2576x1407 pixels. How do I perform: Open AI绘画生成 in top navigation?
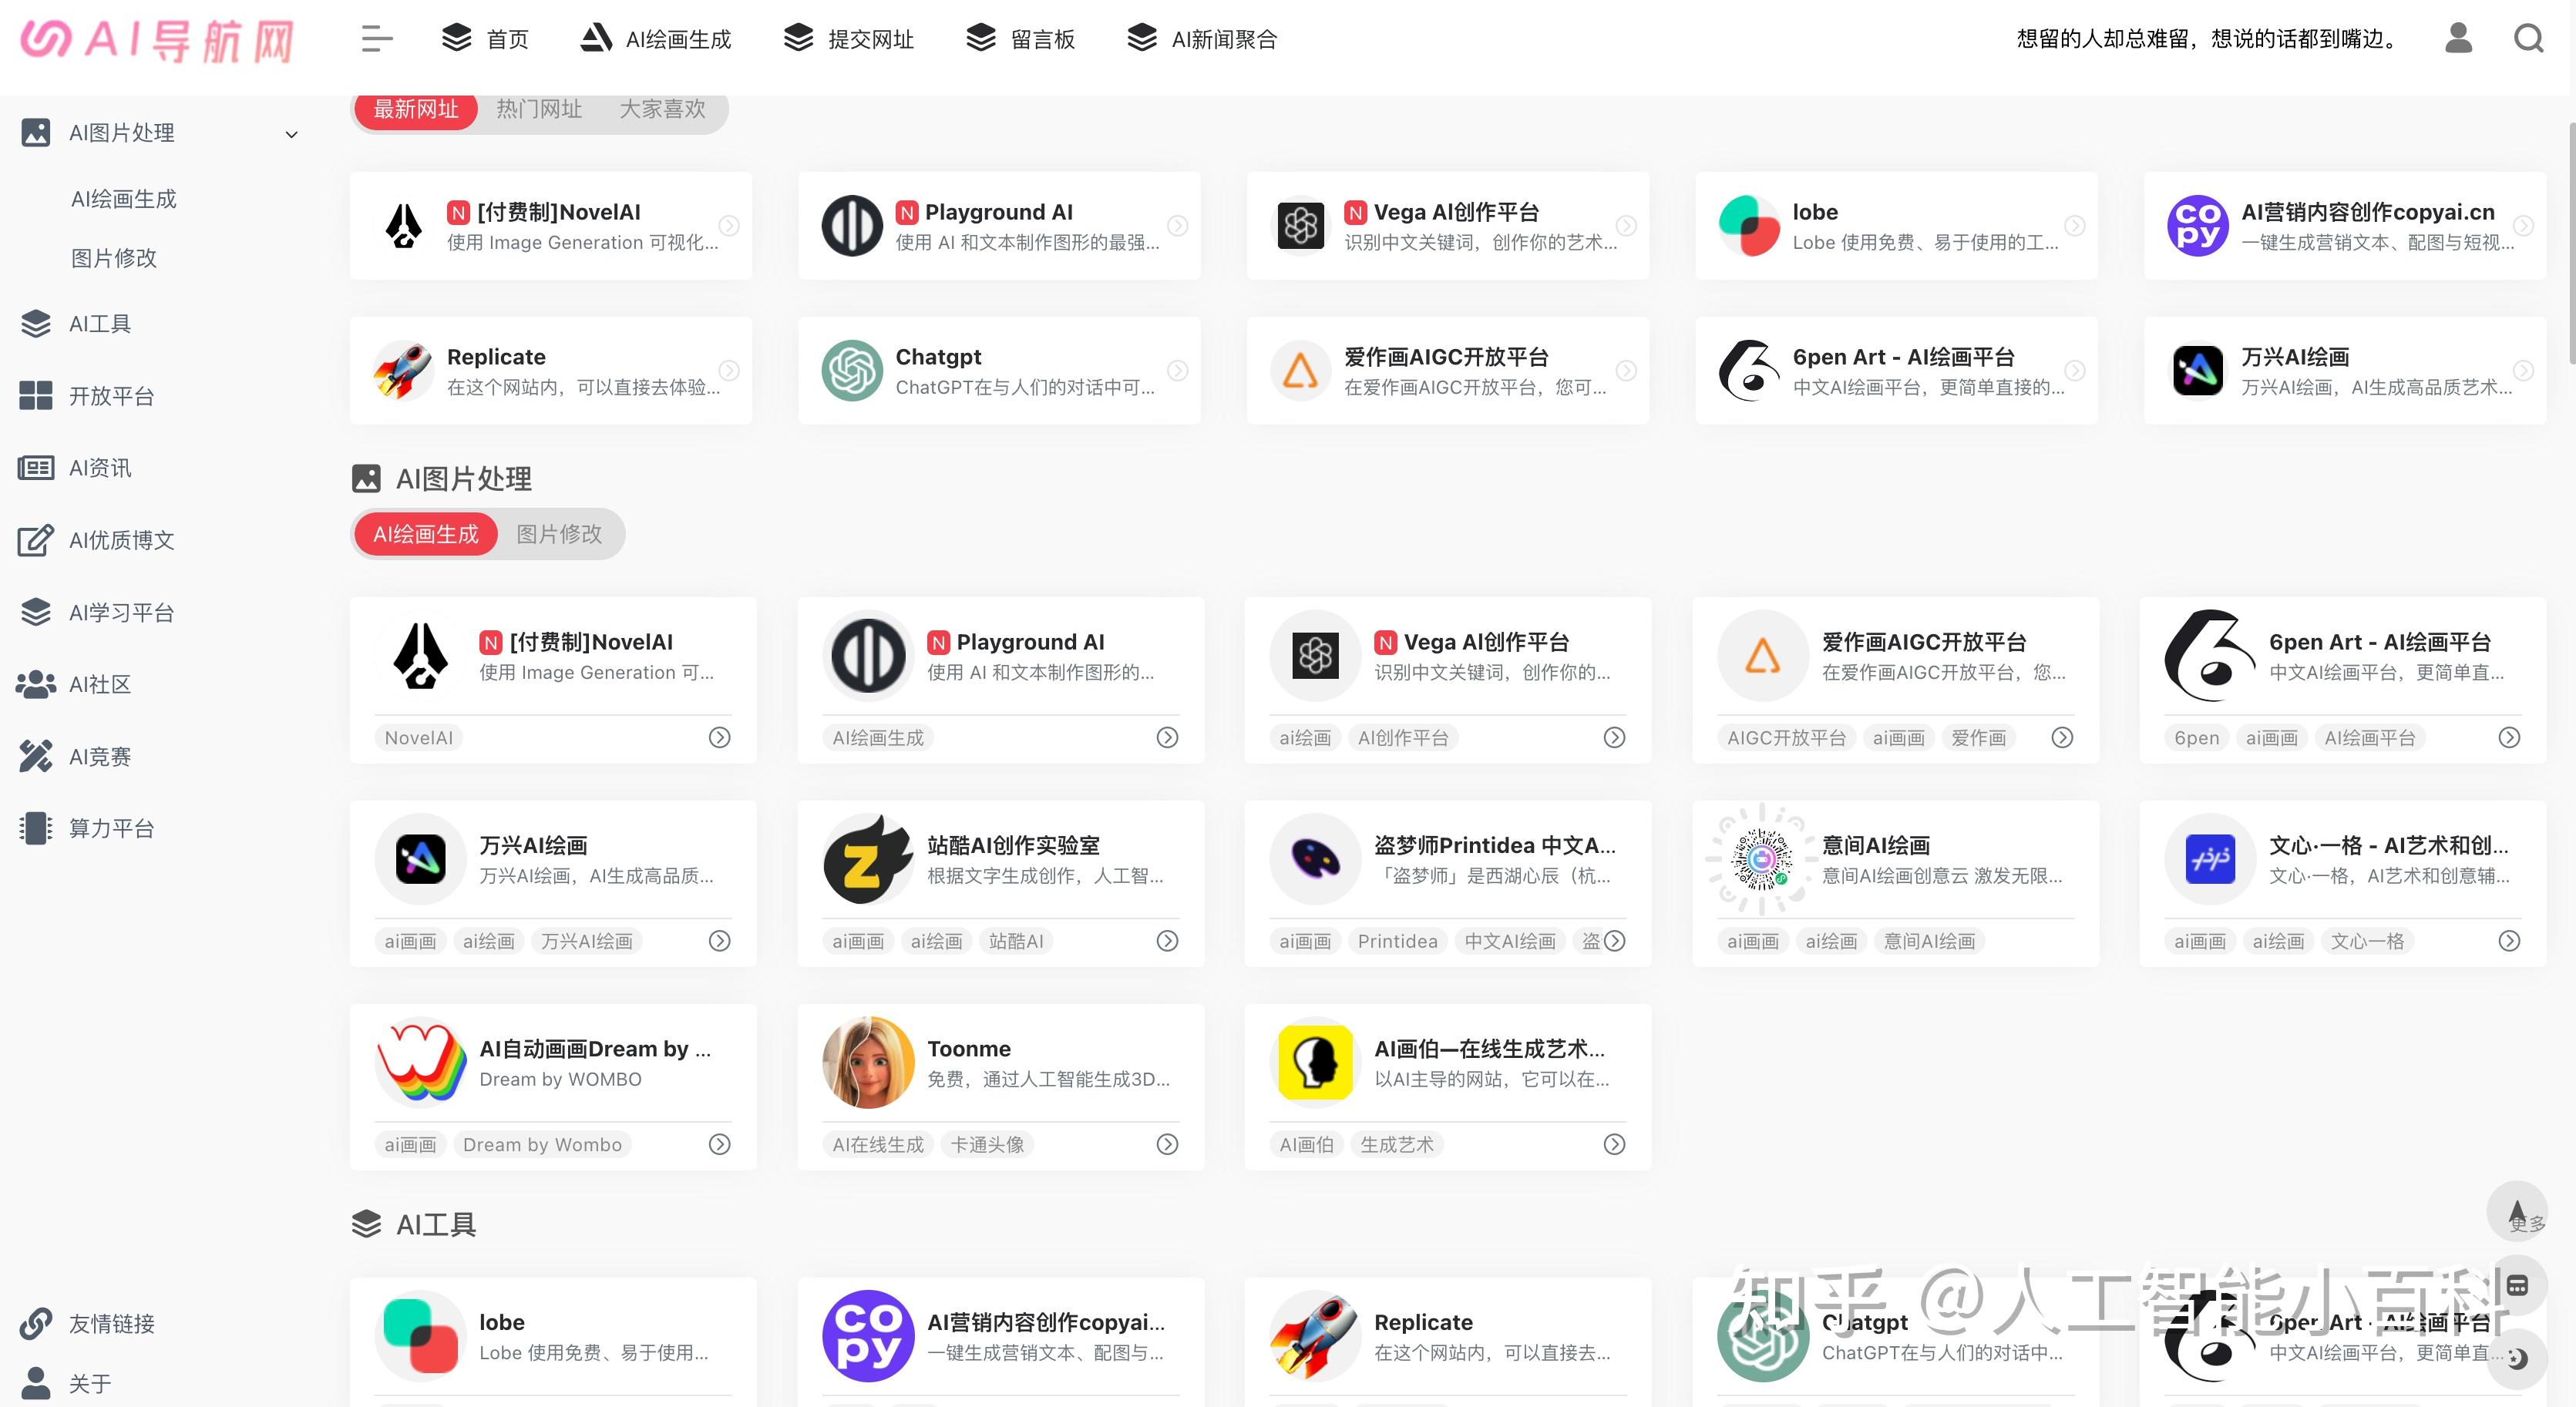point(656,39)
